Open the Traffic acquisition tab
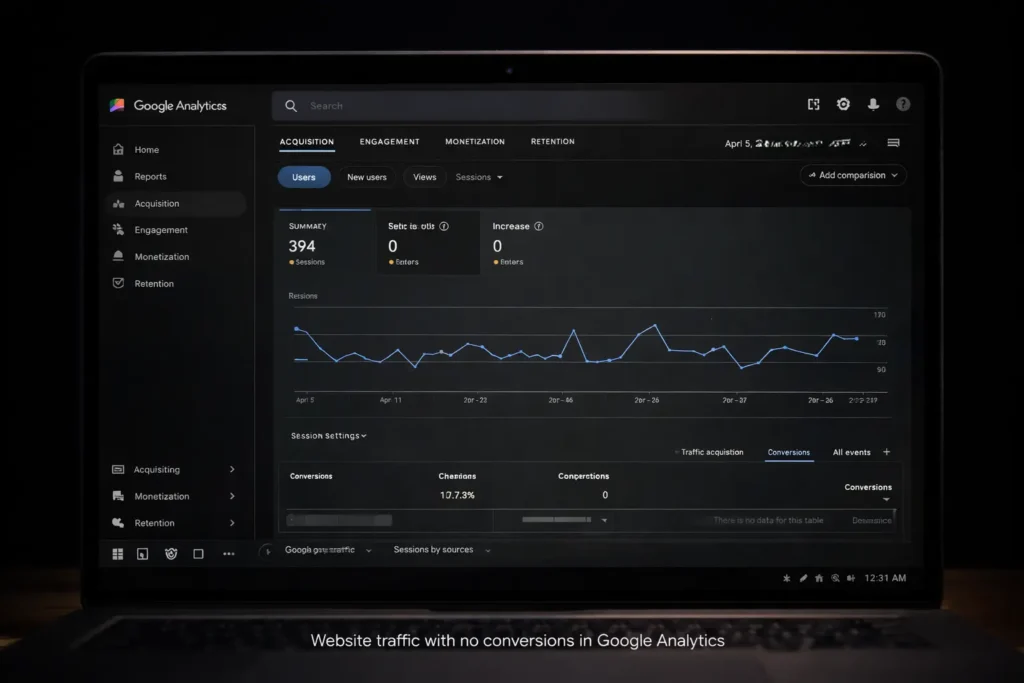The width and height of the screenshot is (1024, 683). click(x=711, y=453)
